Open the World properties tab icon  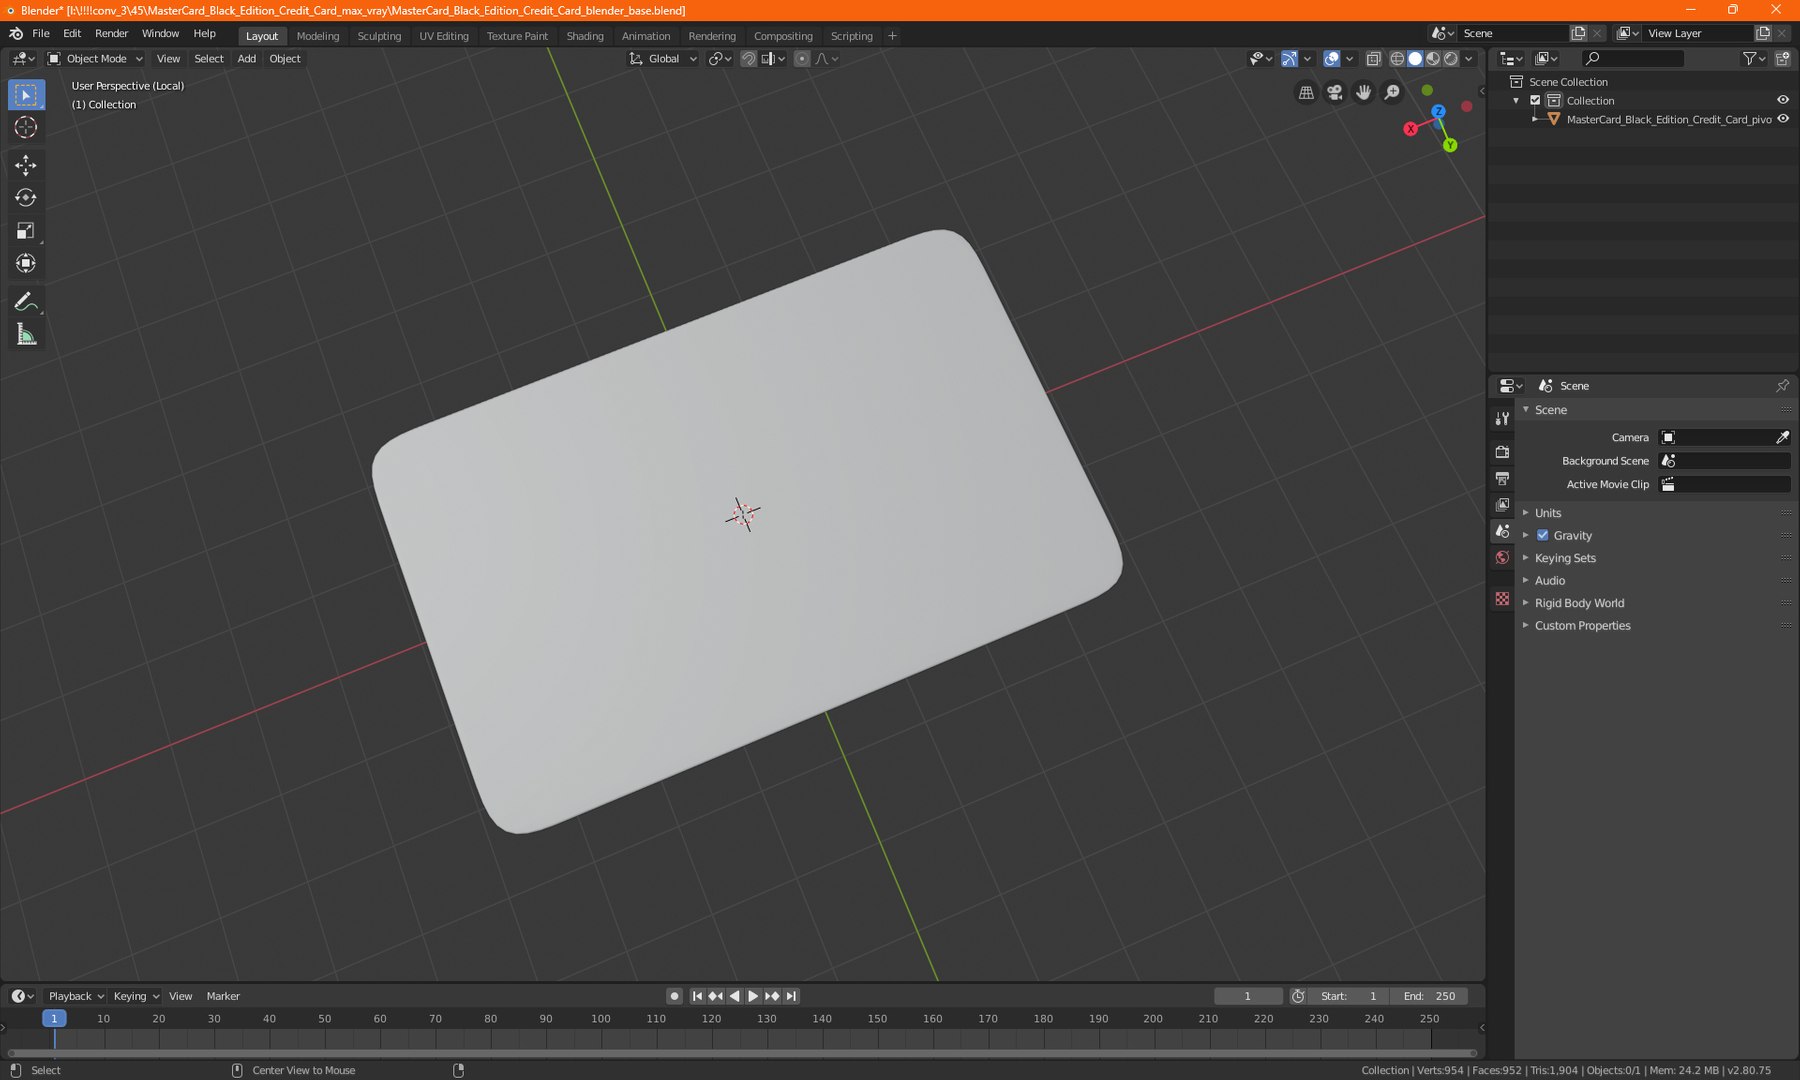coord(1502,558)
